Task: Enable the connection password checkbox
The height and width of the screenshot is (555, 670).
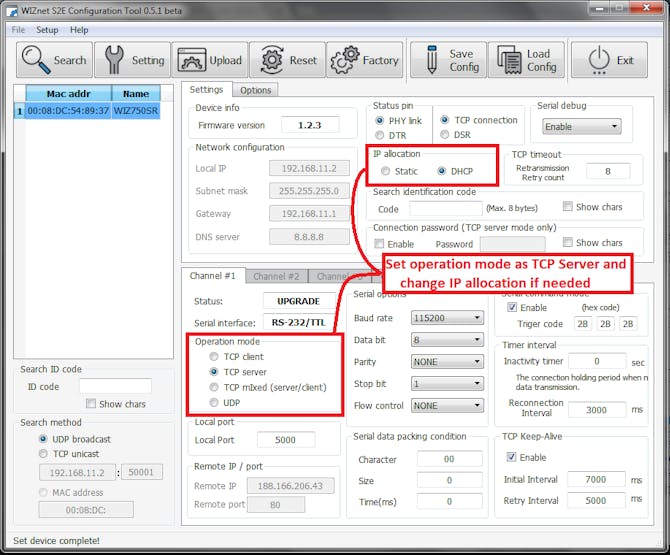Action: tap(379, 244)
